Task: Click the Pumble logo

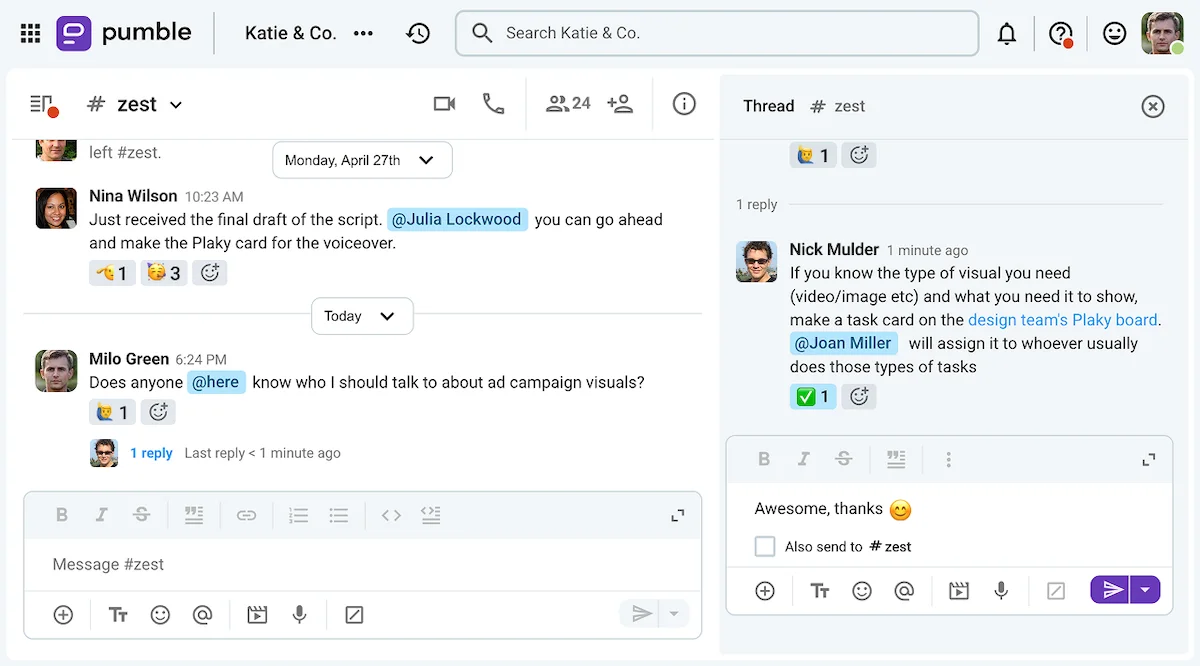Action: [124, 33]
